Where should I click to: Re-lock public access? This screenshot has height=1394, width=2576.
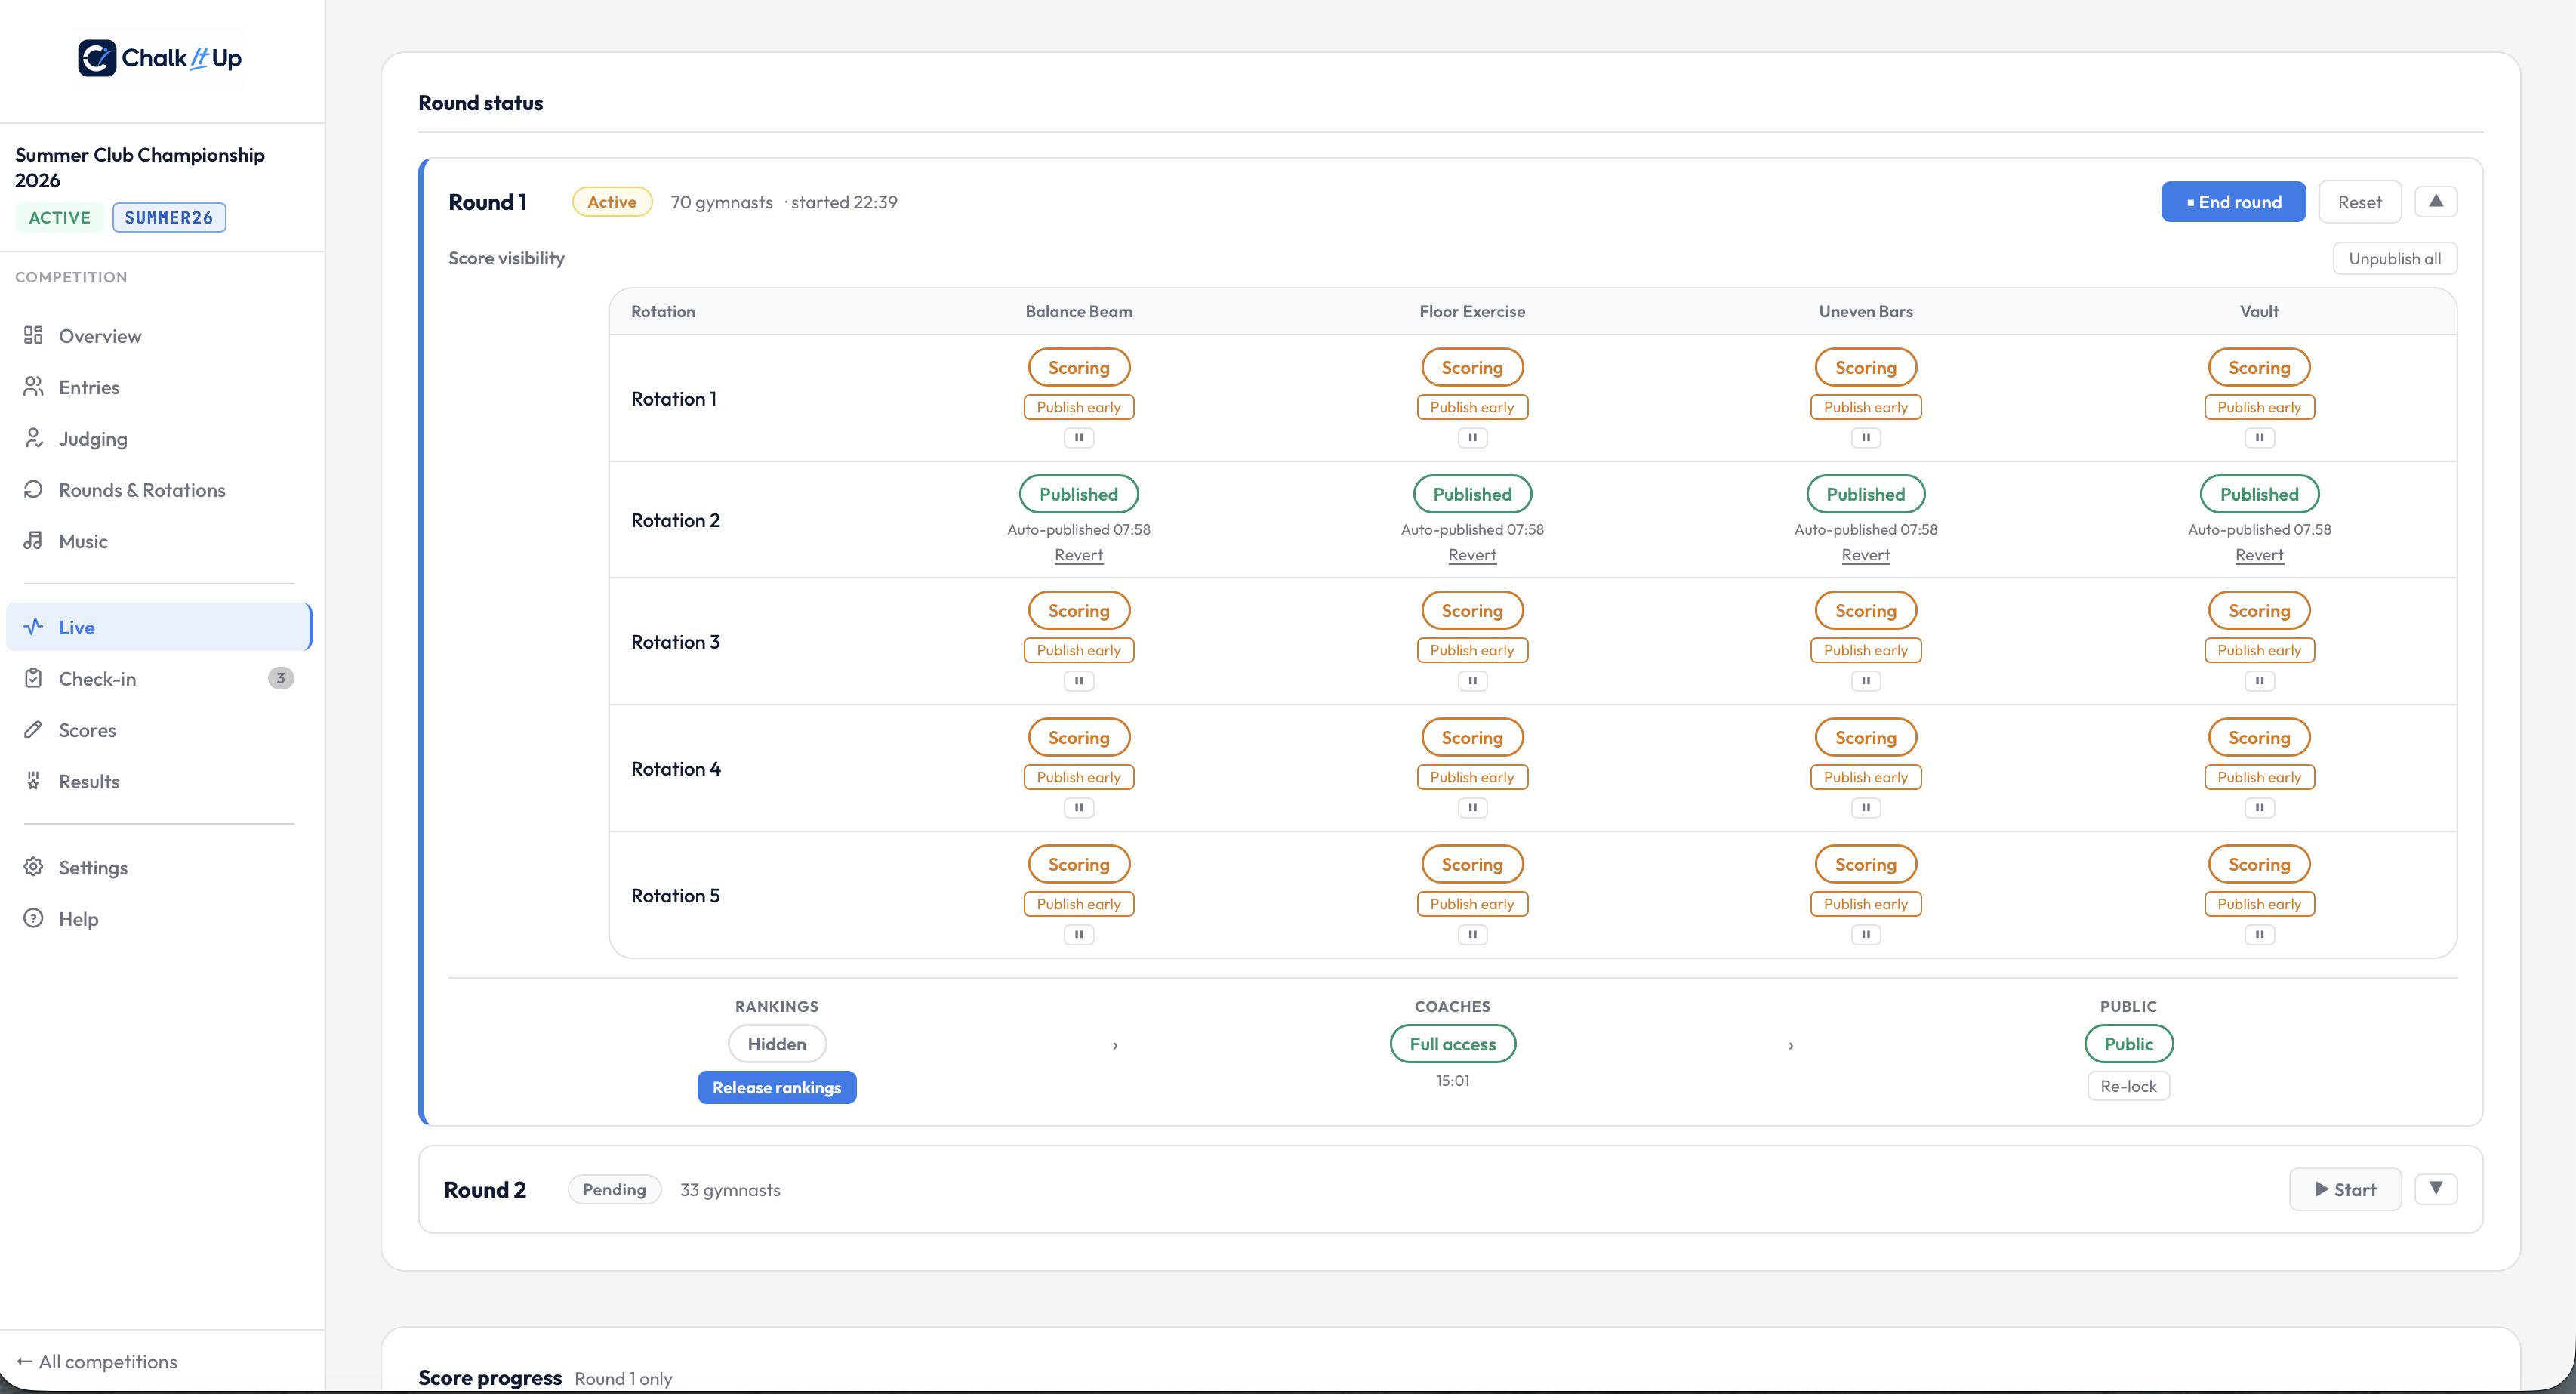(x=2128, y=1085)
